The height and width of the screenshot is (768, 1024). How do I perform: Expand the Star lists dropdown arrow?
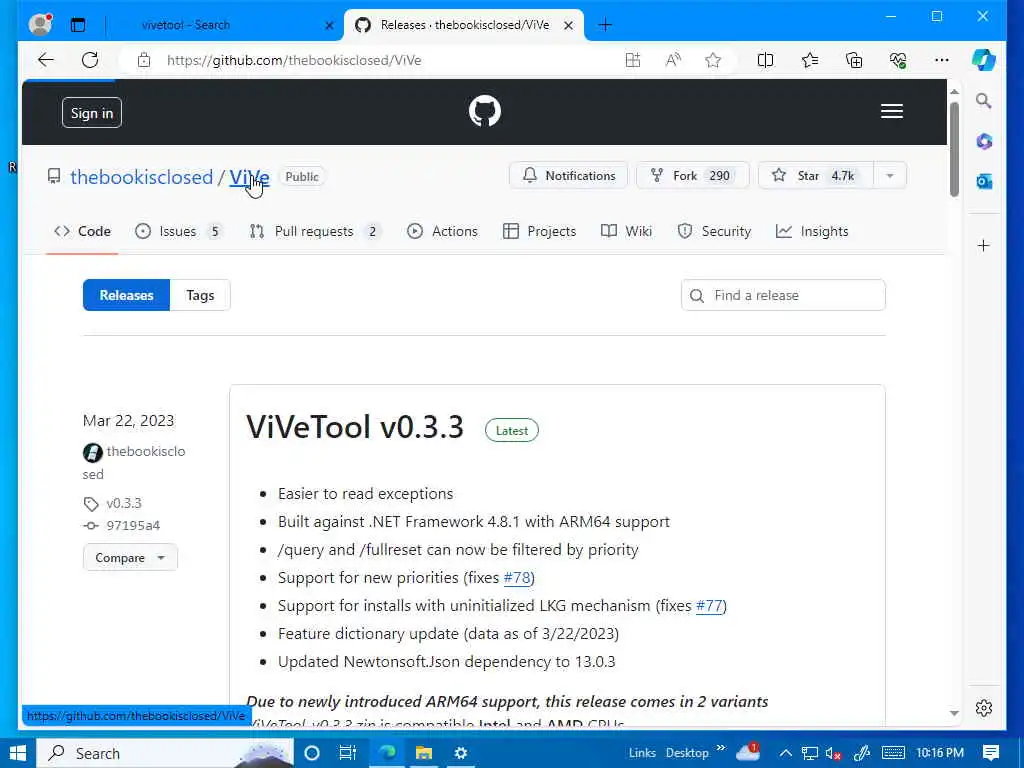click(x=889, y=176)
